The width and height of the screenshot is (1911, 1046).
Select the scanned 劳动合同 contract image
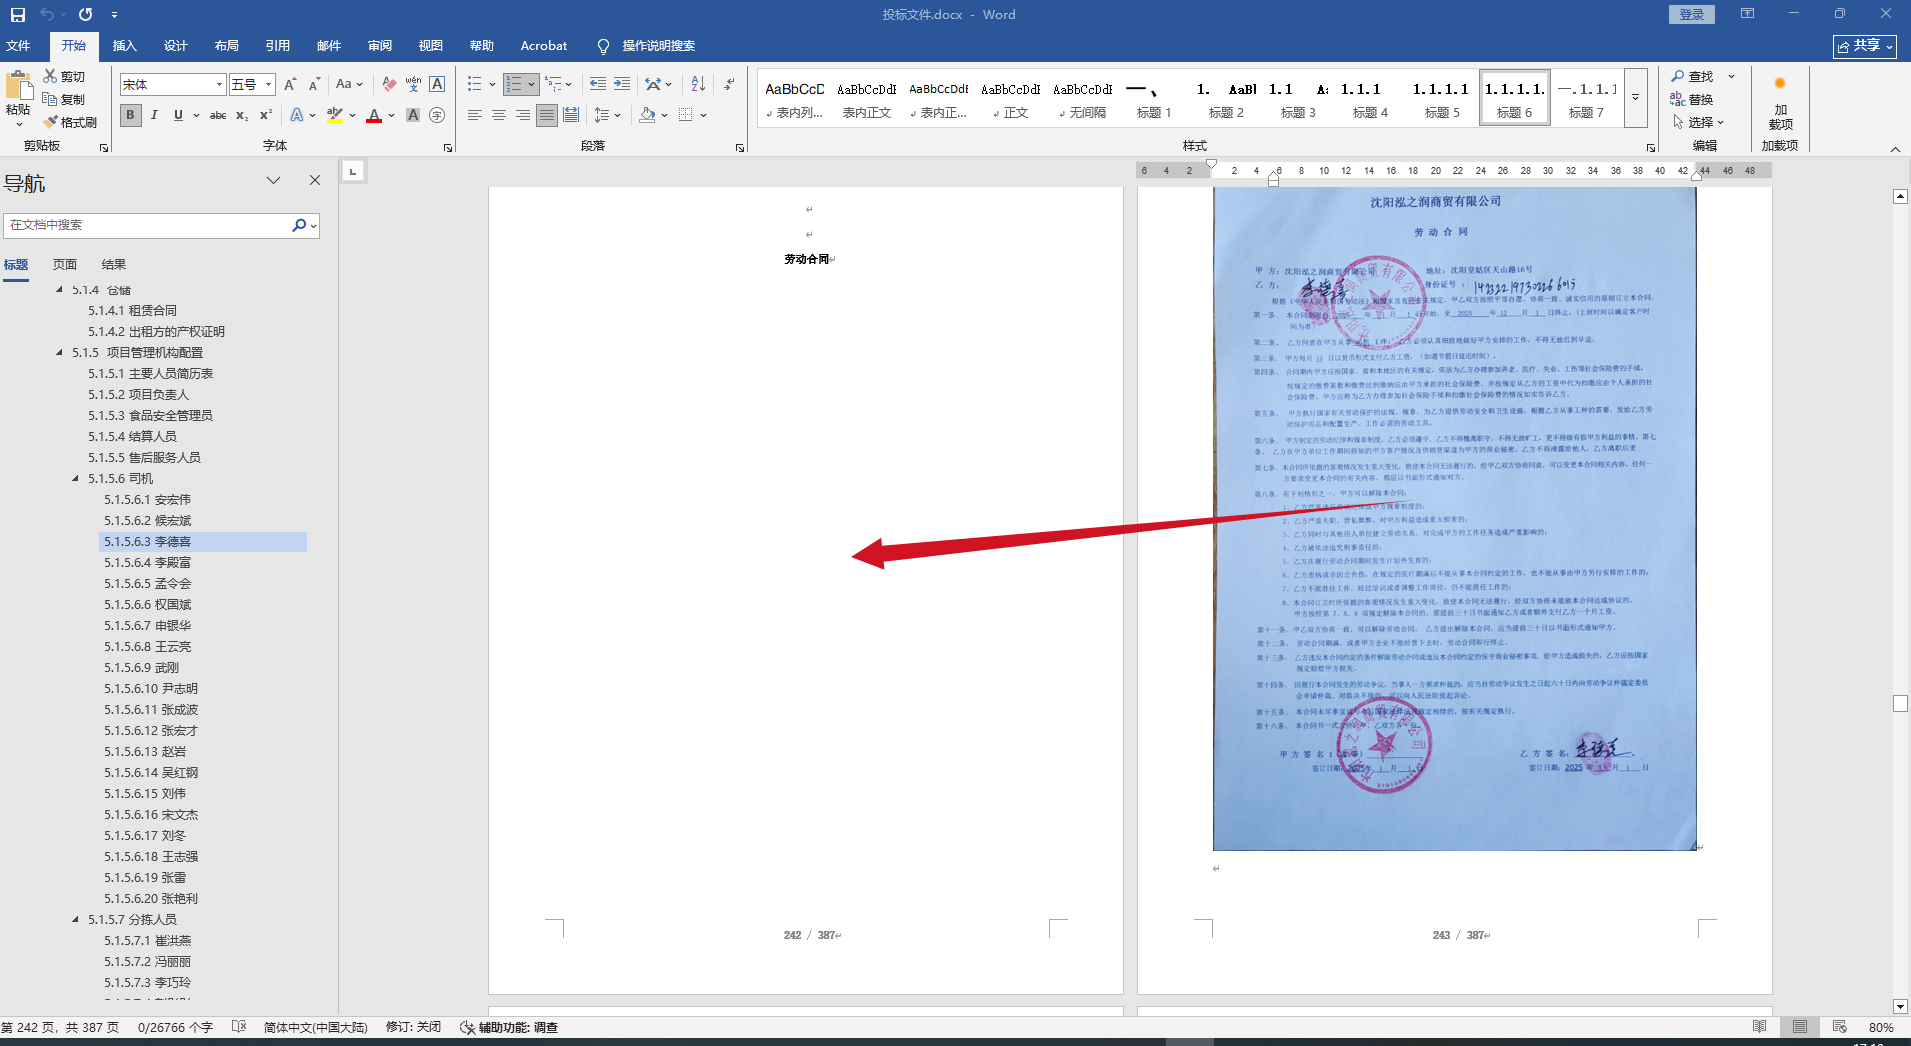click(1455, 519)
